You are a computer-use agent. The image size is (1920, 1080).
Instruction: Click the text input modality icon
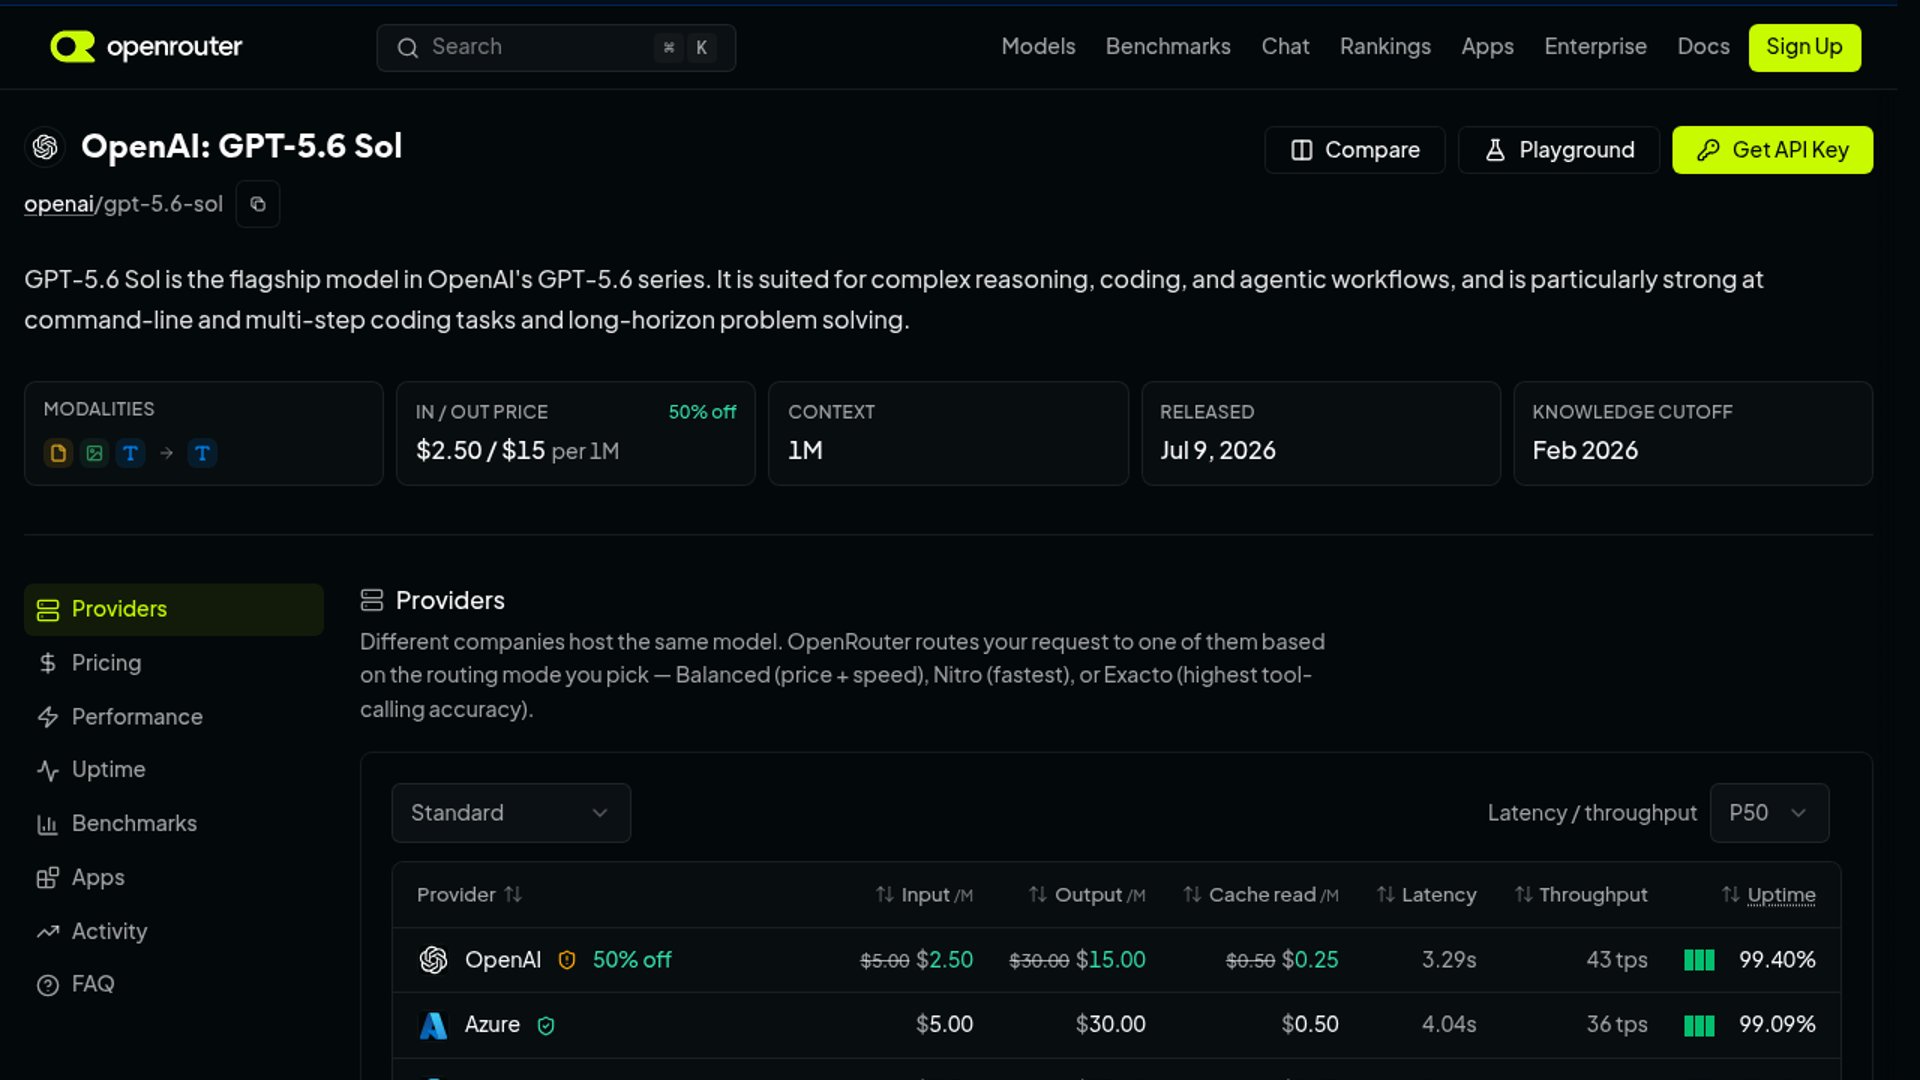[x=130, y=453]
